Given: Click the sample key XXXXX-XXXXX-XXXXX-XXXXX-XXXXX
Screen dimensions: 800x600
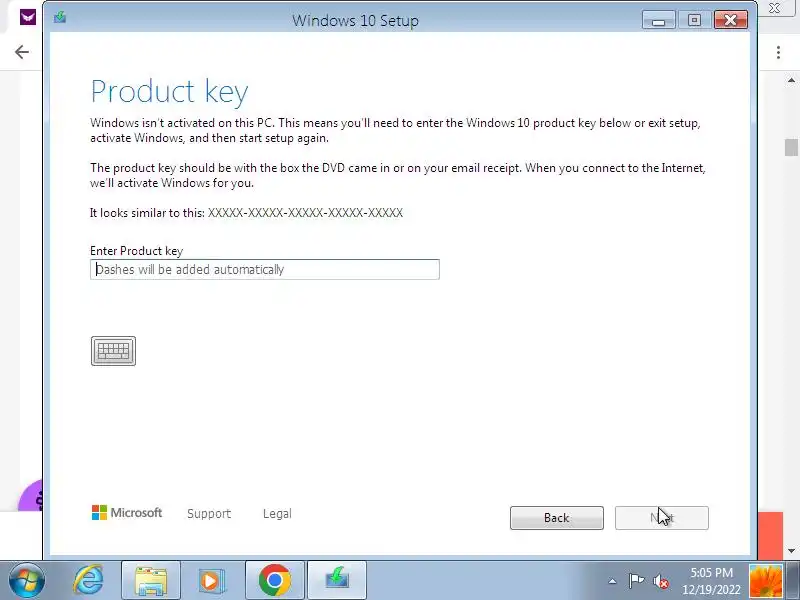Looking at the screenshot, I should point(305,213).
